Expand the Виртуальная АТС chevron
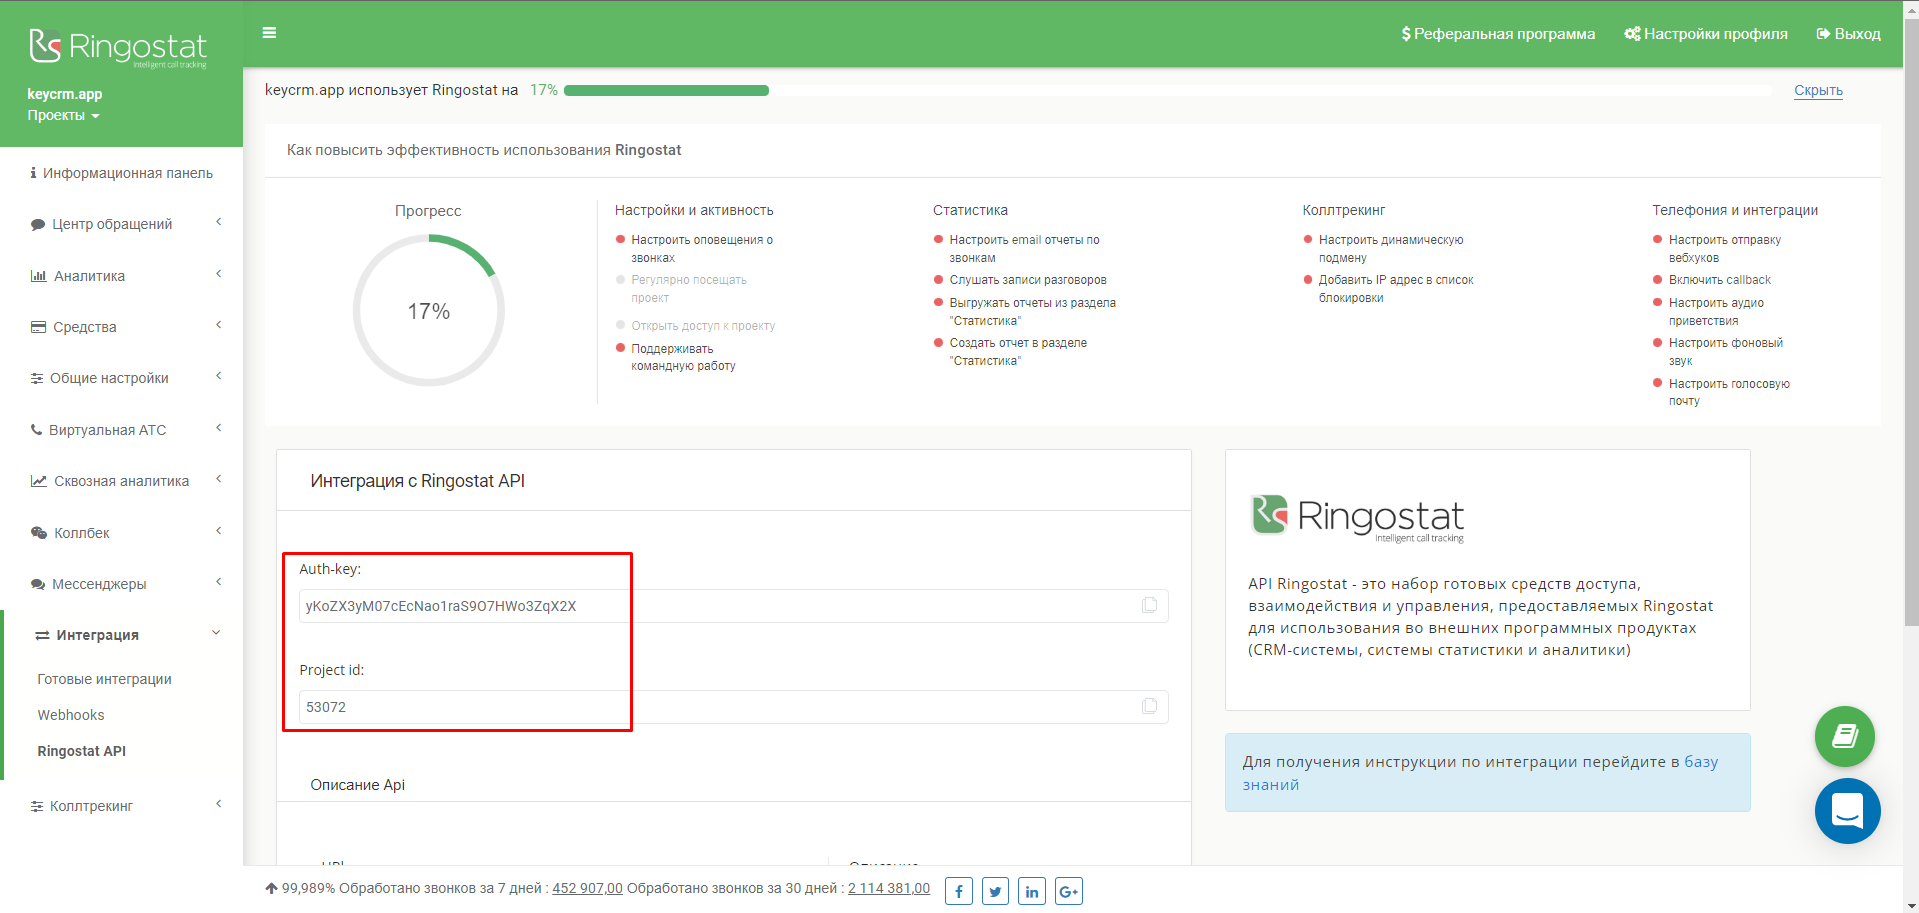 click(218, 428)
